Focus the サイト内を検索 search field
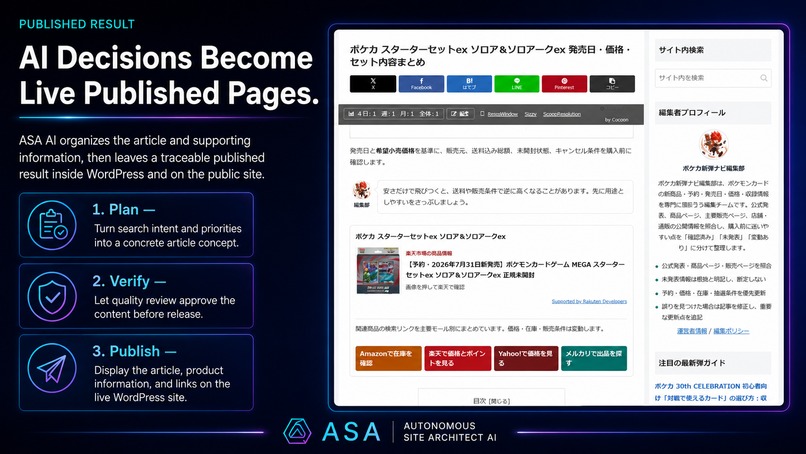Image resolution: width=806 pixels, height=454 pixels. click(x=713, y=78)
